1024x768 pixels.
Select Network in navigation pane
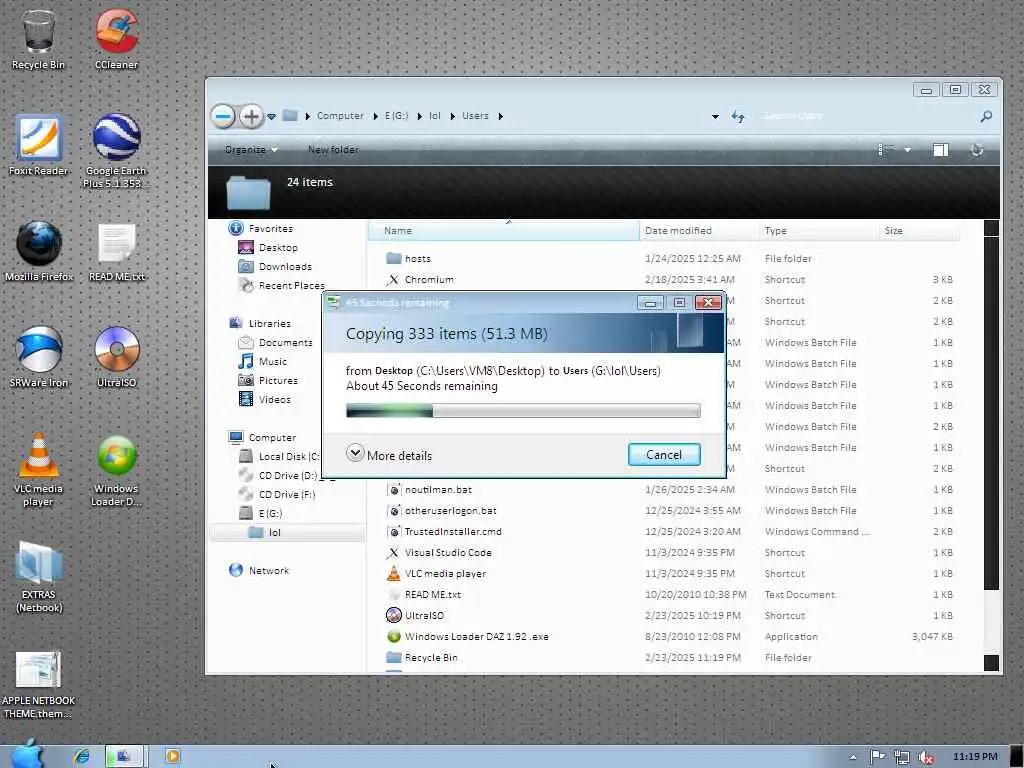point(259,570)
